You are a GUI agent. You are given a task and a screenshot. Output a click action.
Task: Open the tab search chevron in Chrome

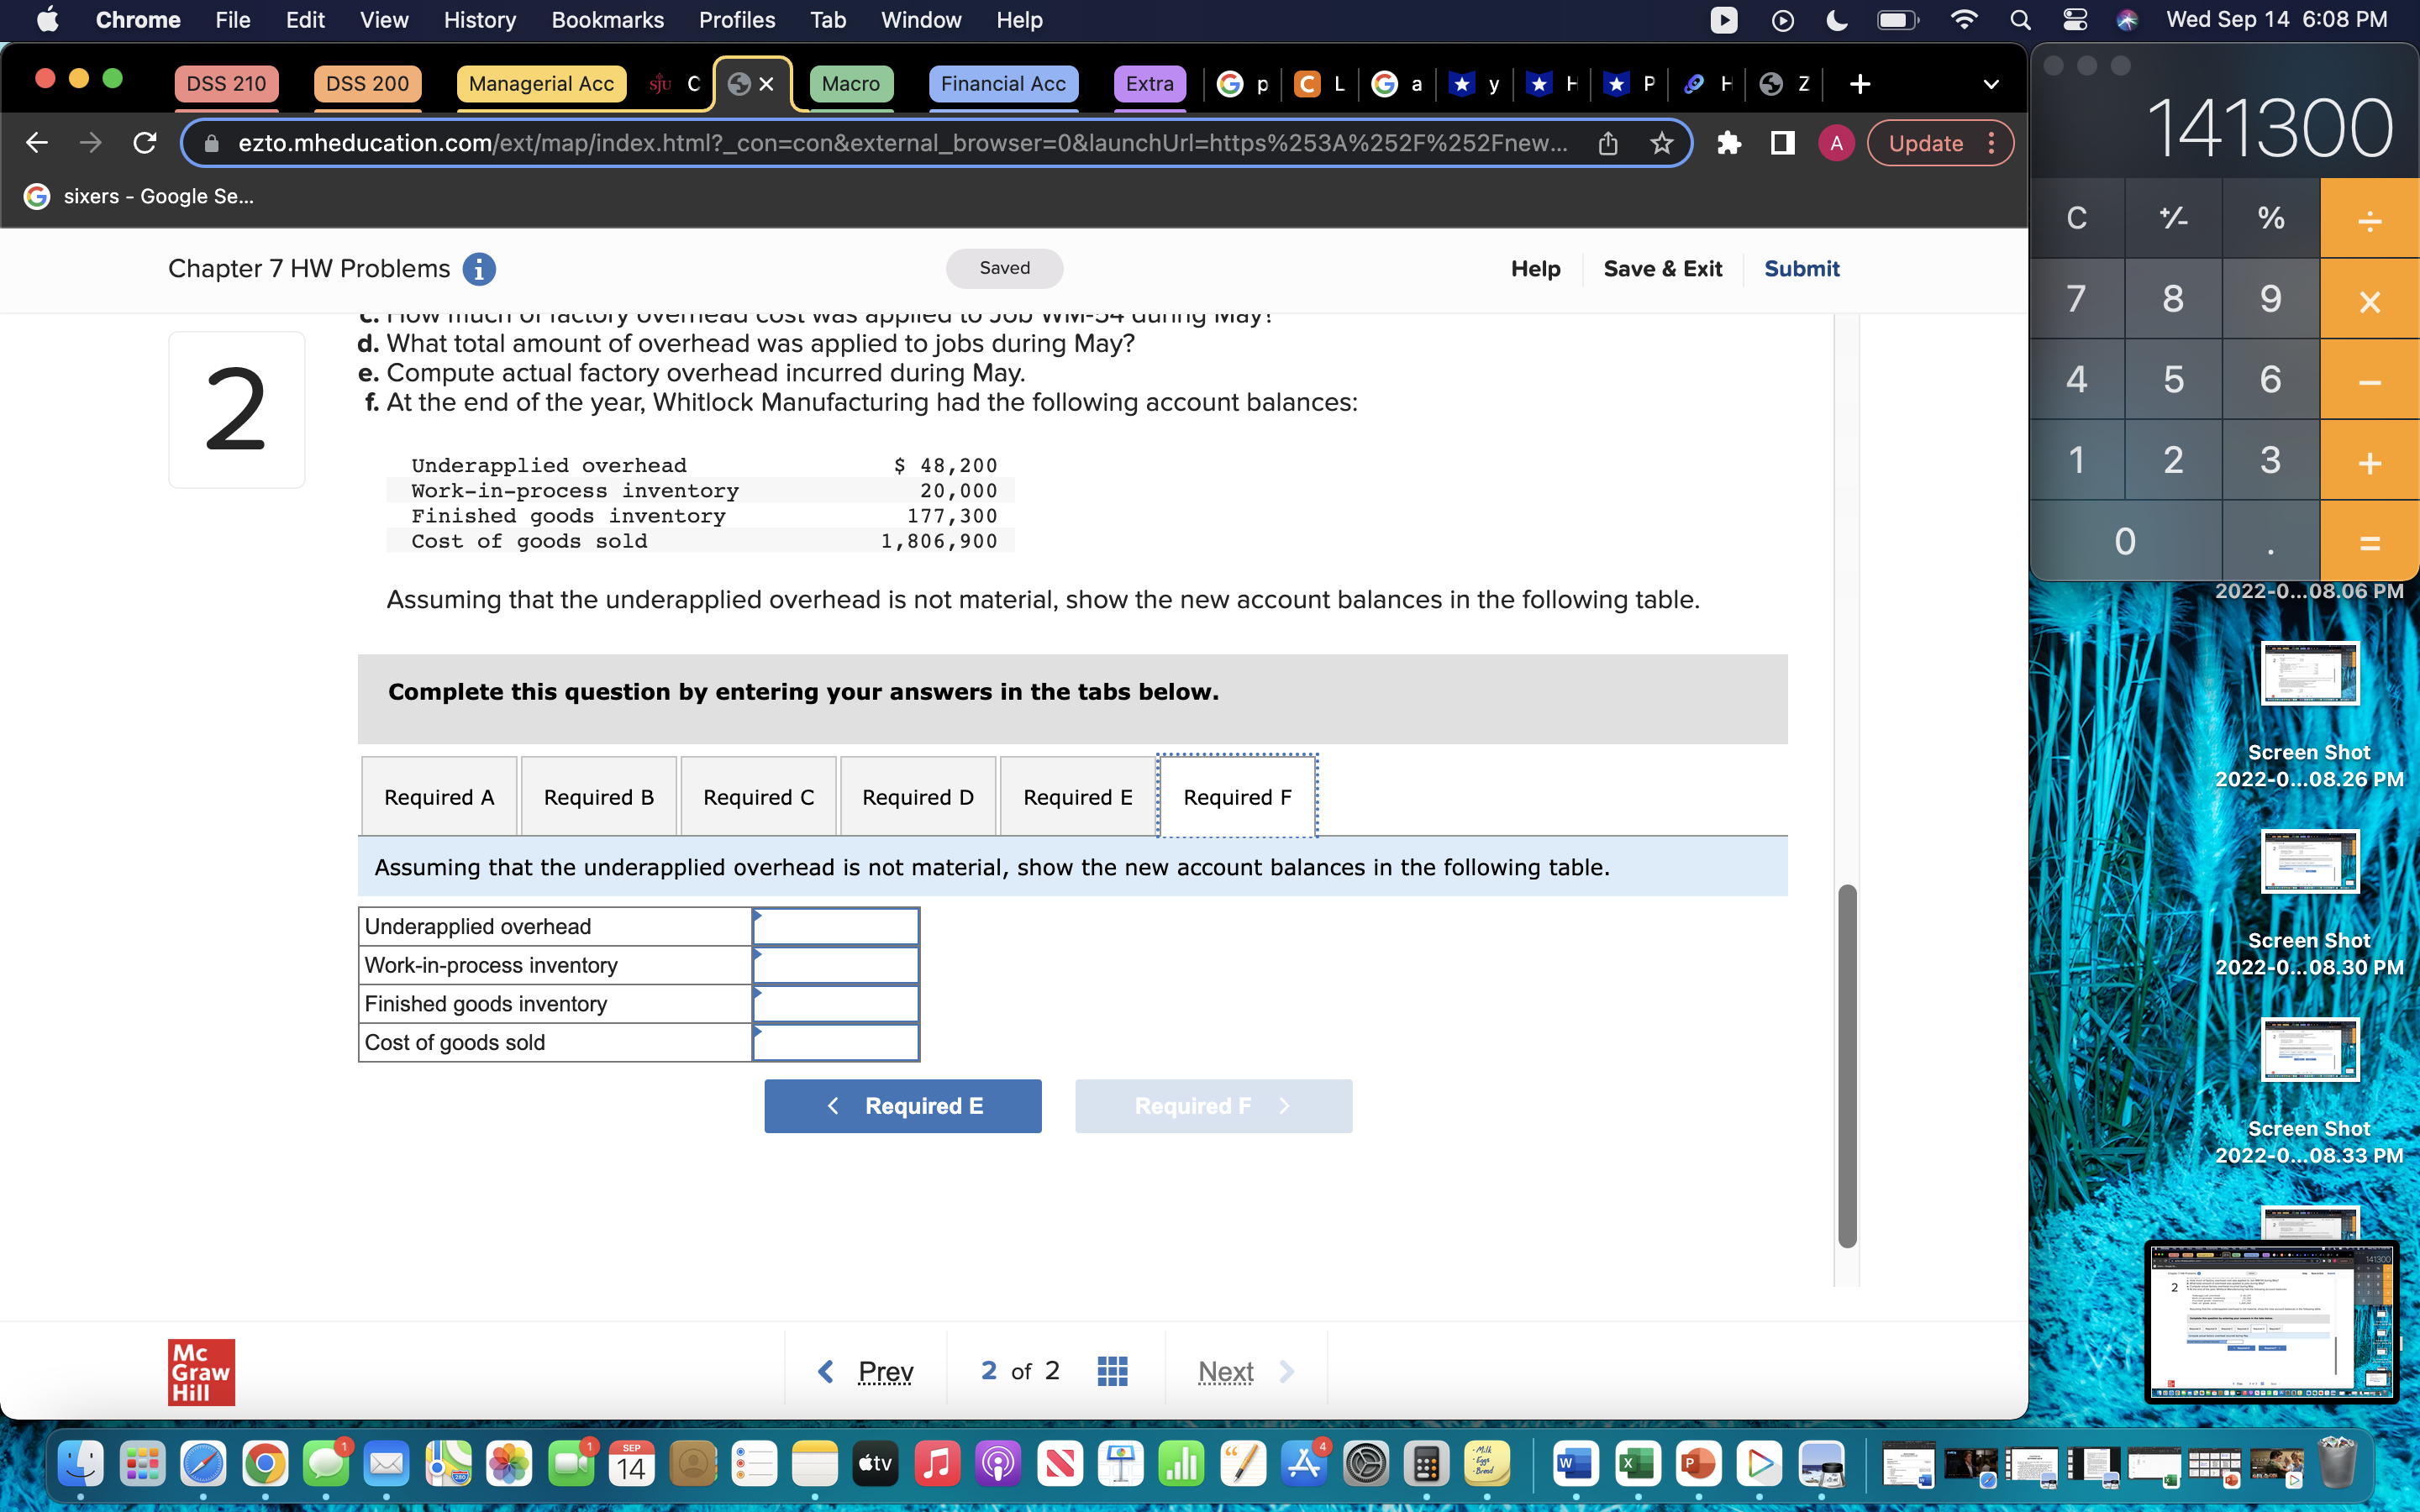point(1991,84)
